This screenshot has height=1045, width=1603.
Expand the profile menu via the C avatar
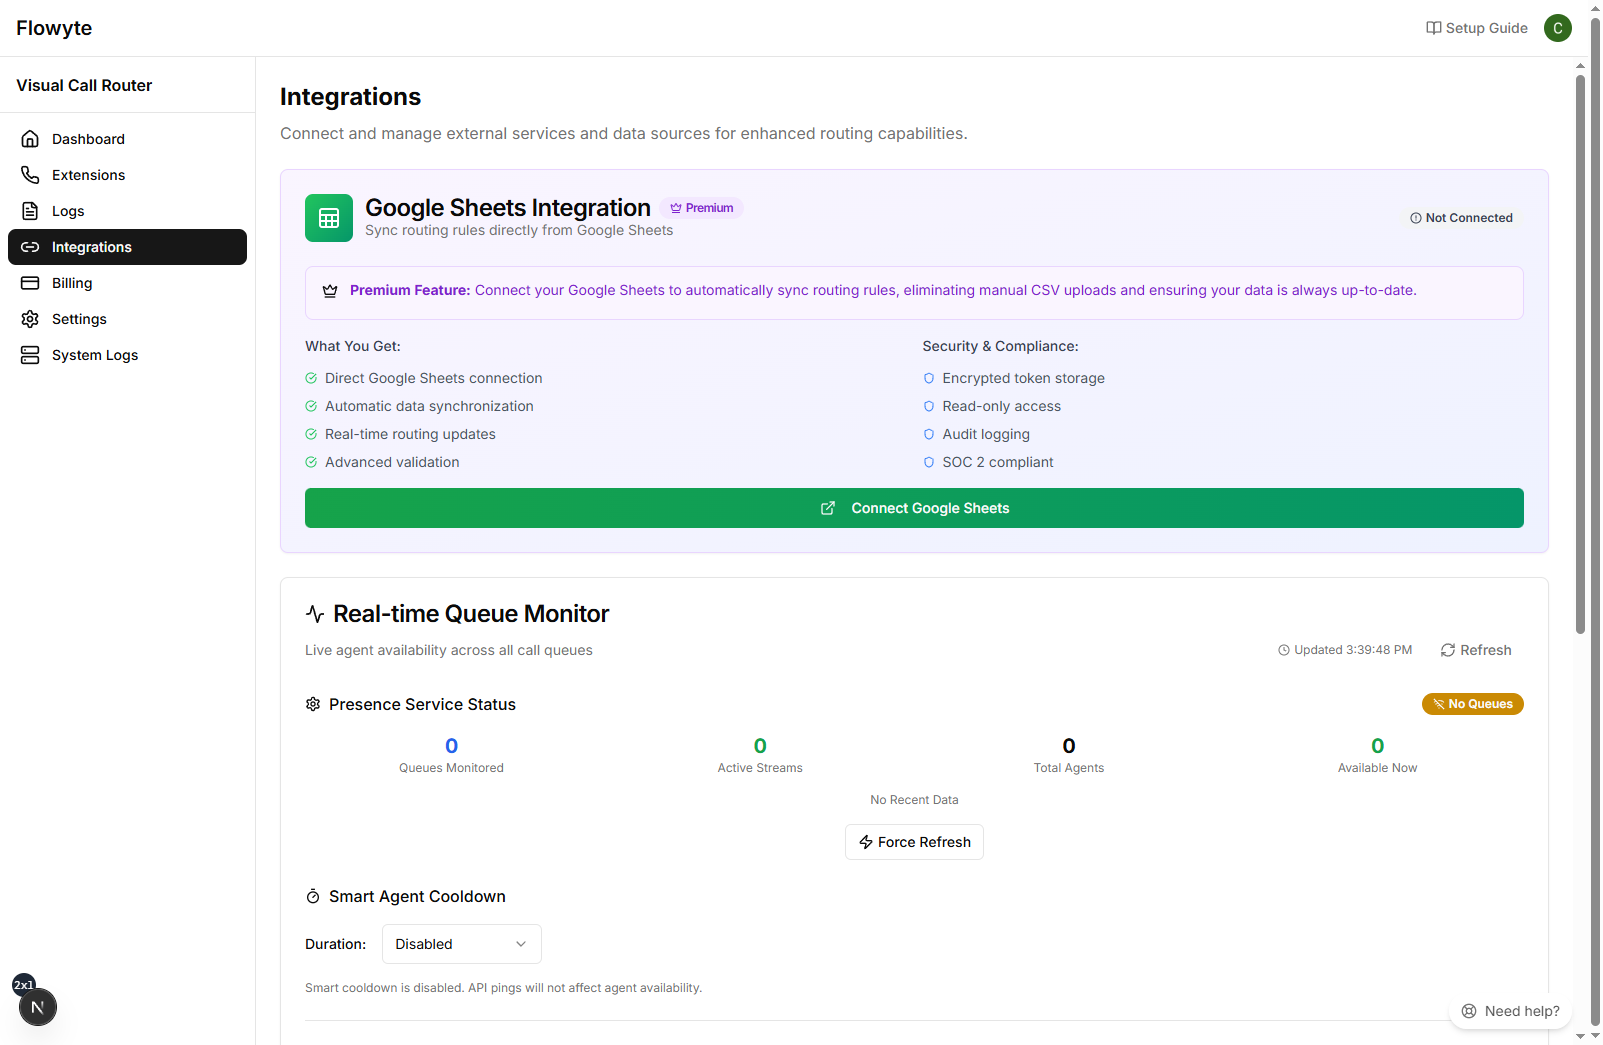click(x=1557, y=27)
